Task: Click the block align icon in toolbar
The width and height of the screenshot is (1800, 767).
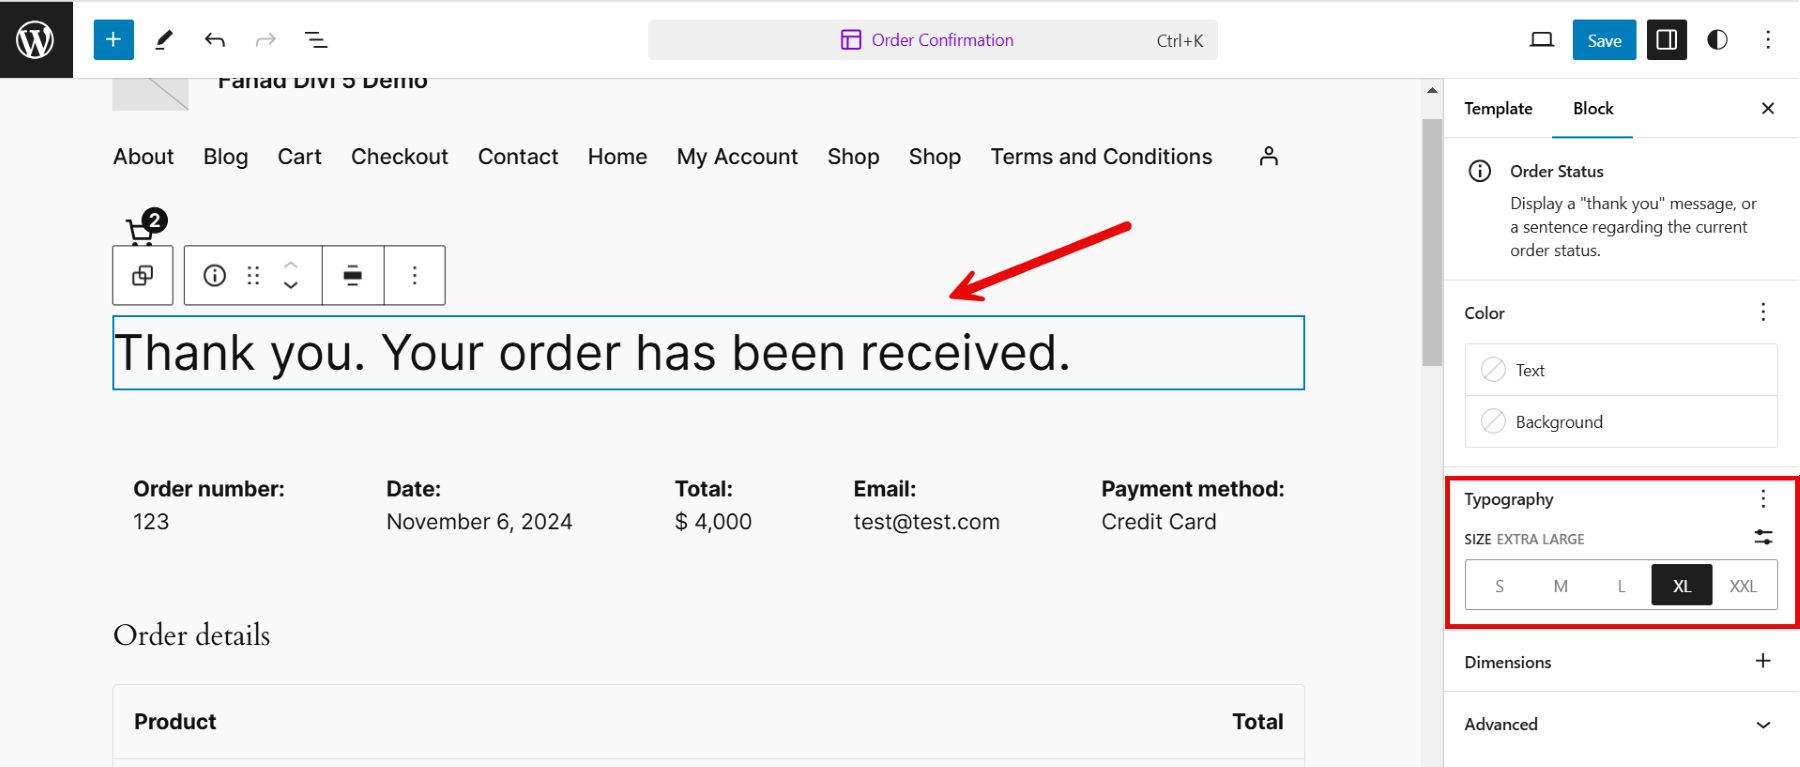Action: coord(353,276)
